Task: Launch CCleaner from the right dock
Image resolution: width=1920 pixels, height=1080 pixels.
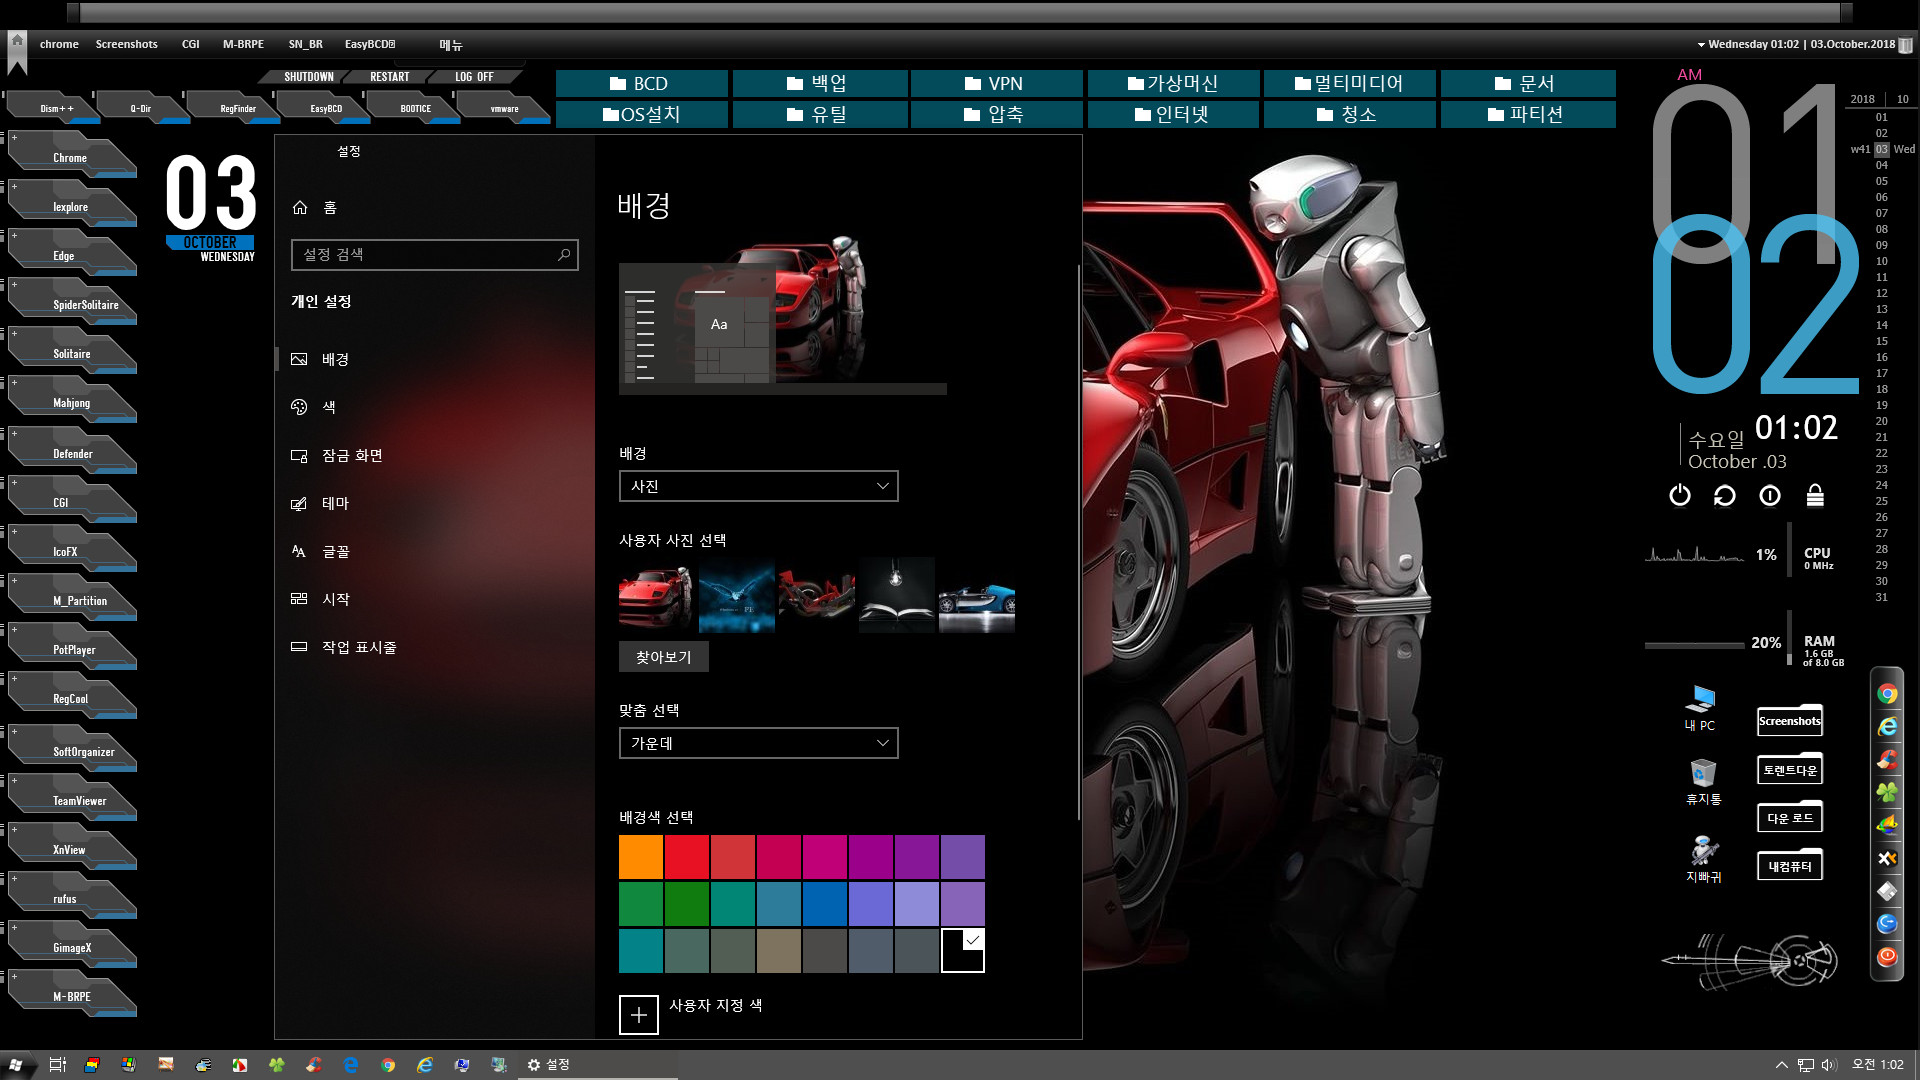Action: pos(1887,760)
